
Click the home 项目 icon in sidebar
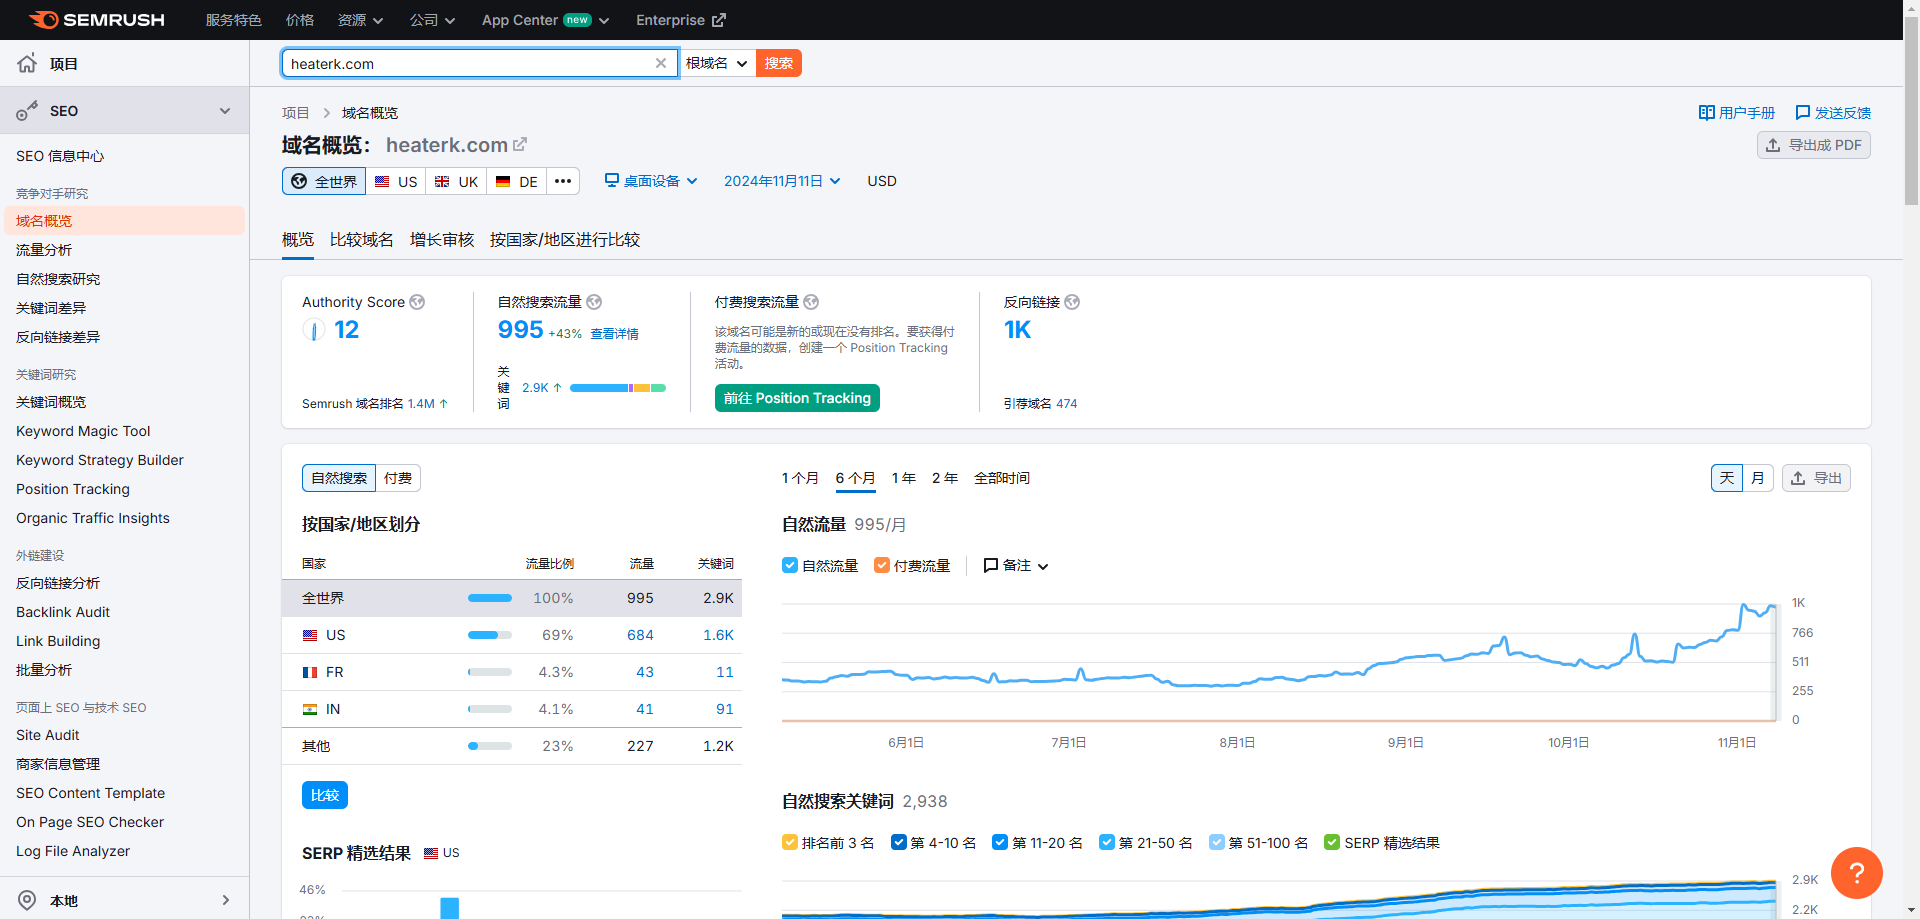pyautogui.click(x=27, y=64)
